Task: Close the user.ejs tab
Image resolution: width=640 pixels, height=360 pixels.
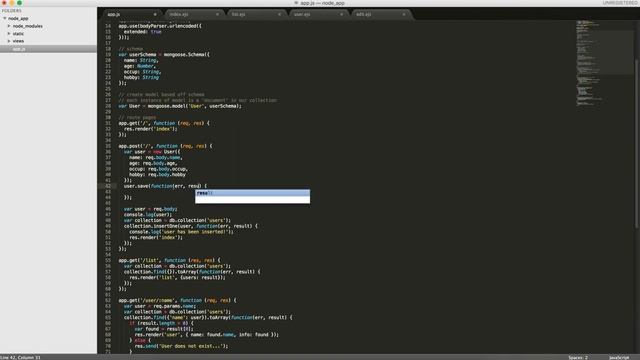Action: click(341, 14)
